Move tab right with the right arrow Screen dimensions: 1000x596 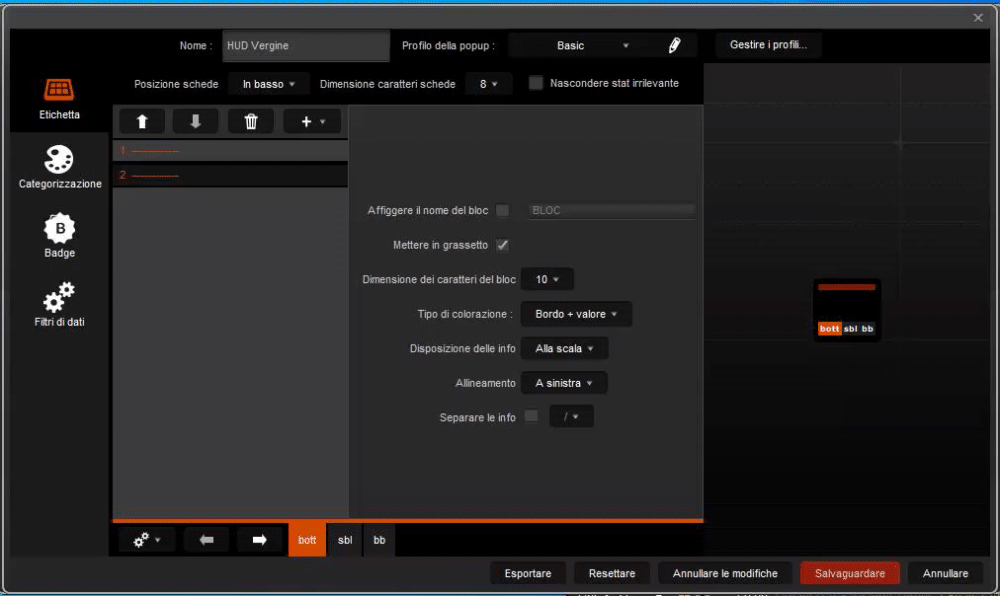tap(259, 540)
